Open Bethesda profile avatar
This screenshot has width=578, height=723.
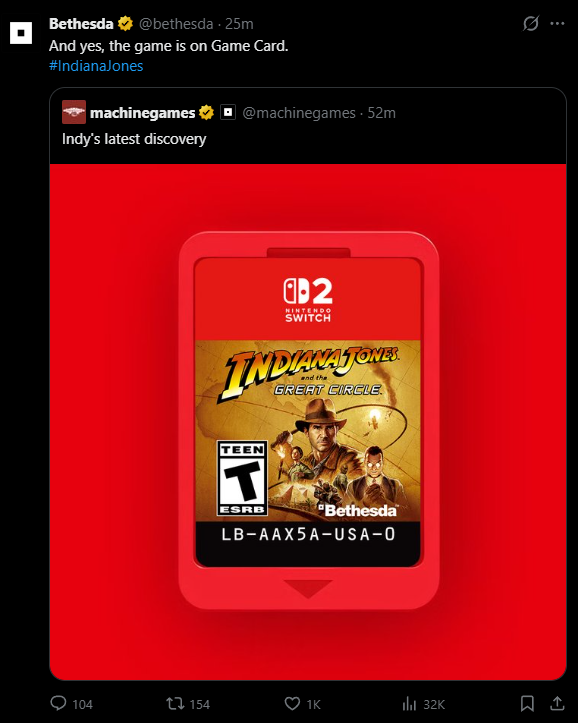point(21,33)
